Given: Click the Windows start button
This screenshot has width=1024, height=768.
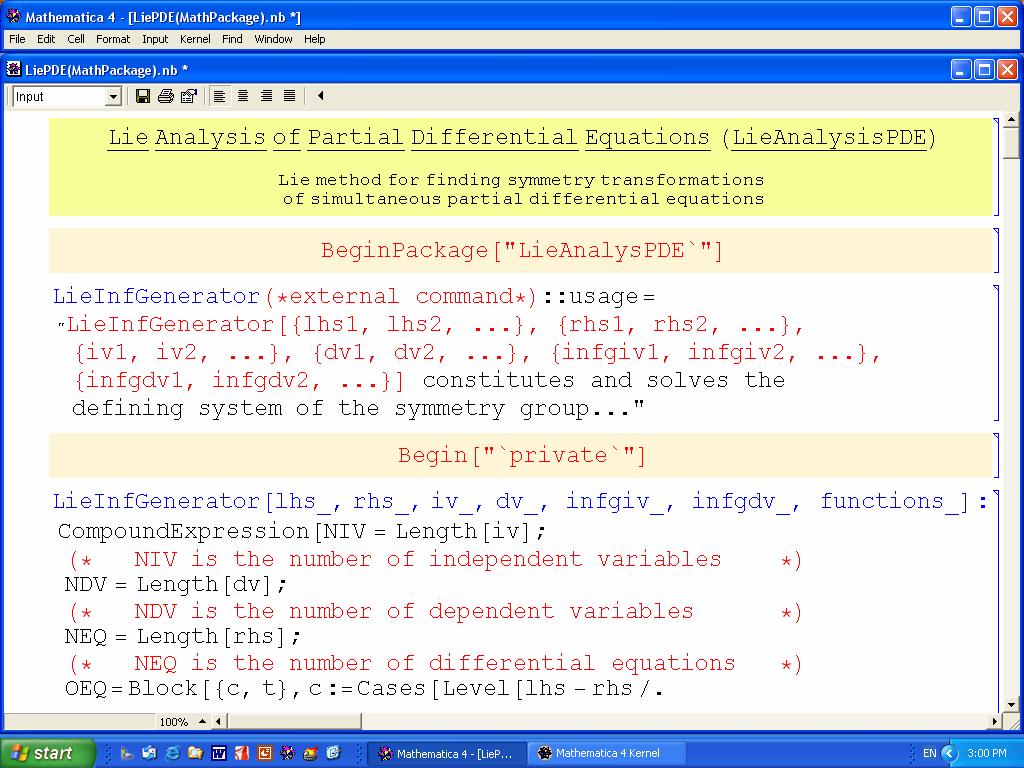Looking at the screenshot, I should (x=48, y=753).
